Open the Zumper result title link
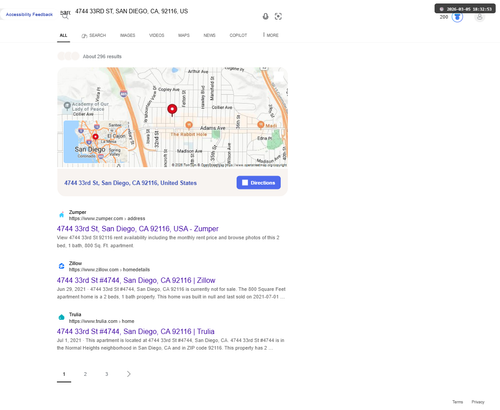Image resolution: width=500 pixels, height=410 pixels. click(138, 229)
